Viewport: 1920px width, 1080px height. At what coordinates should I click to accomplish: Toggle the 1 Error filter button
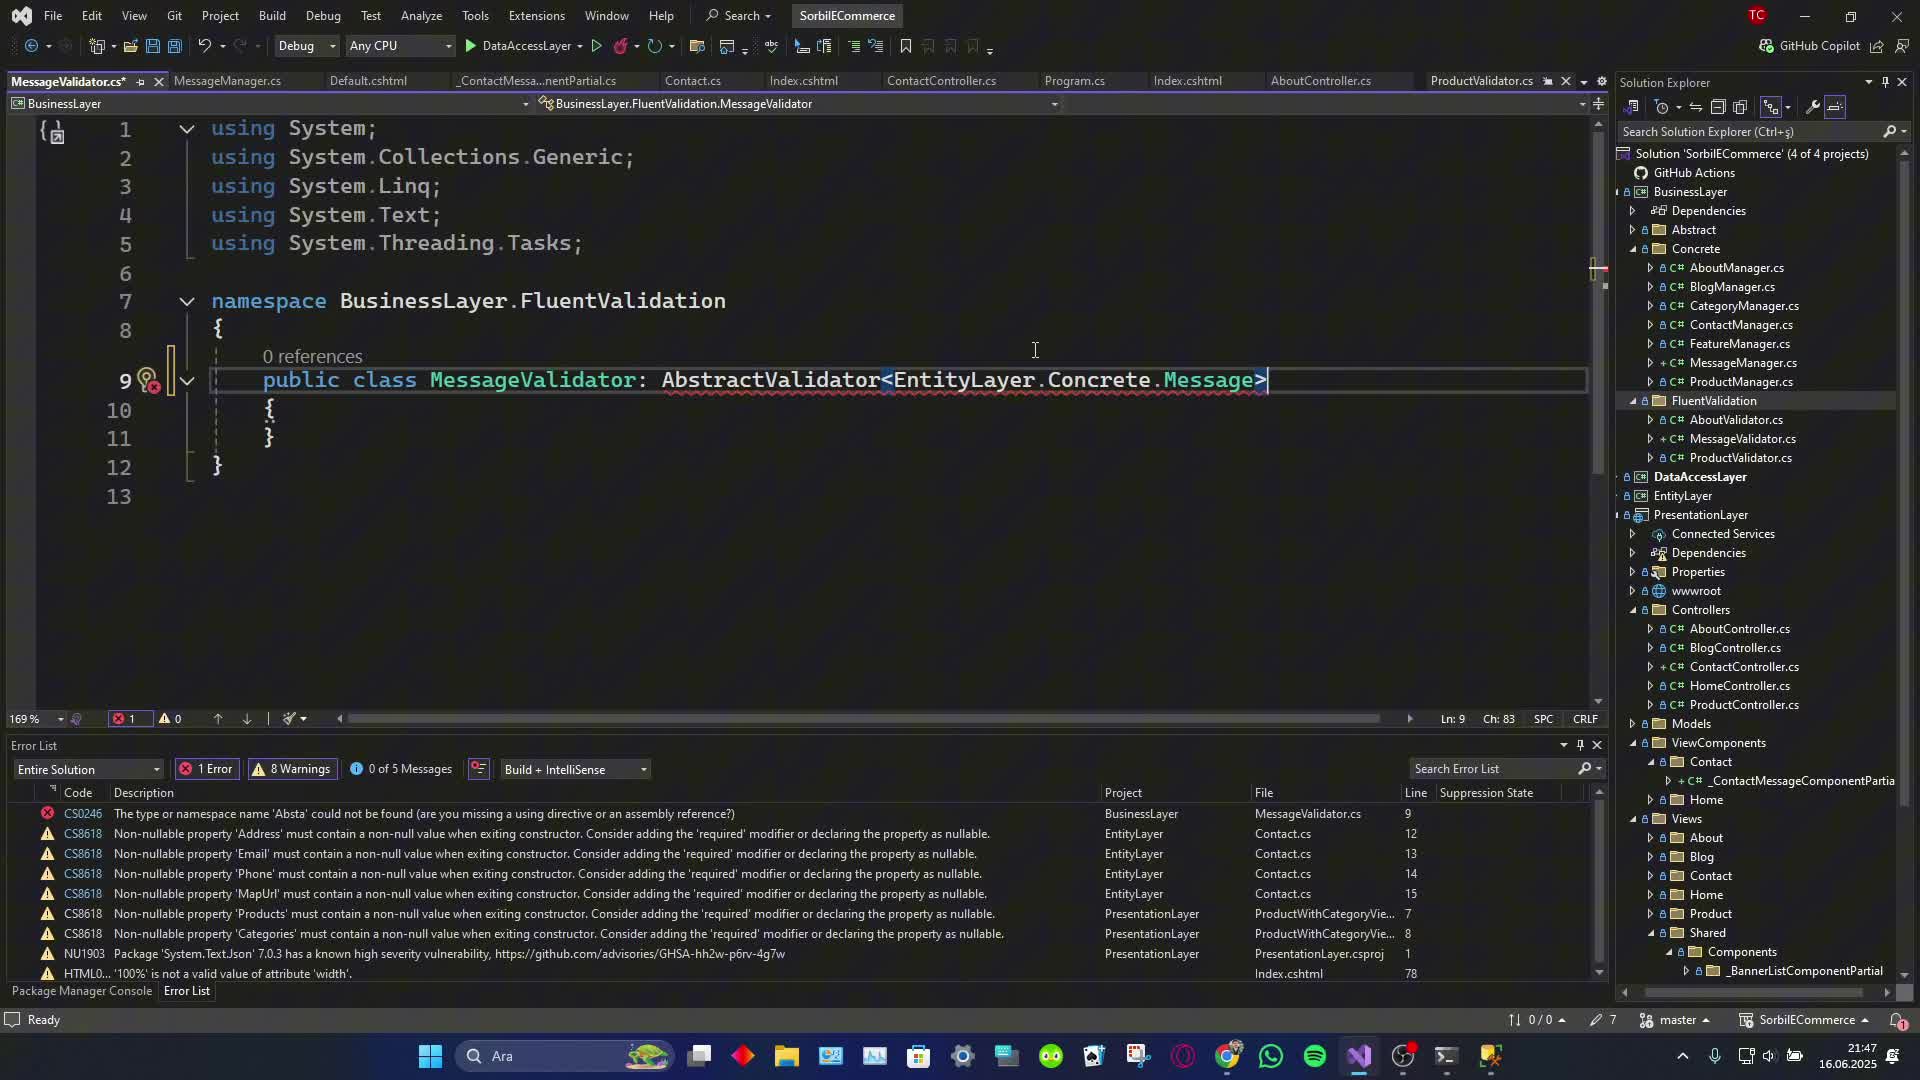(207, 769)
